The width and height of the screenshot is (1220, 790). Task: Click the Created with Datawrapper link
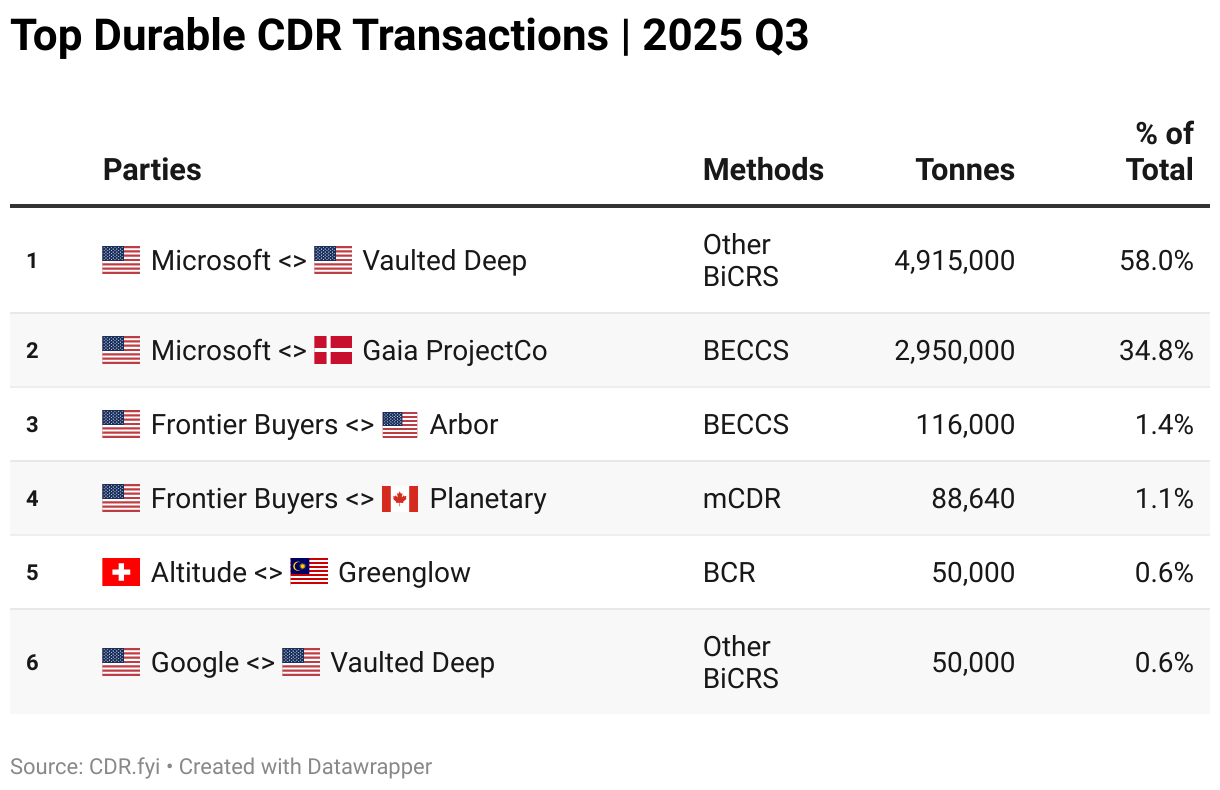pos(305,767)
